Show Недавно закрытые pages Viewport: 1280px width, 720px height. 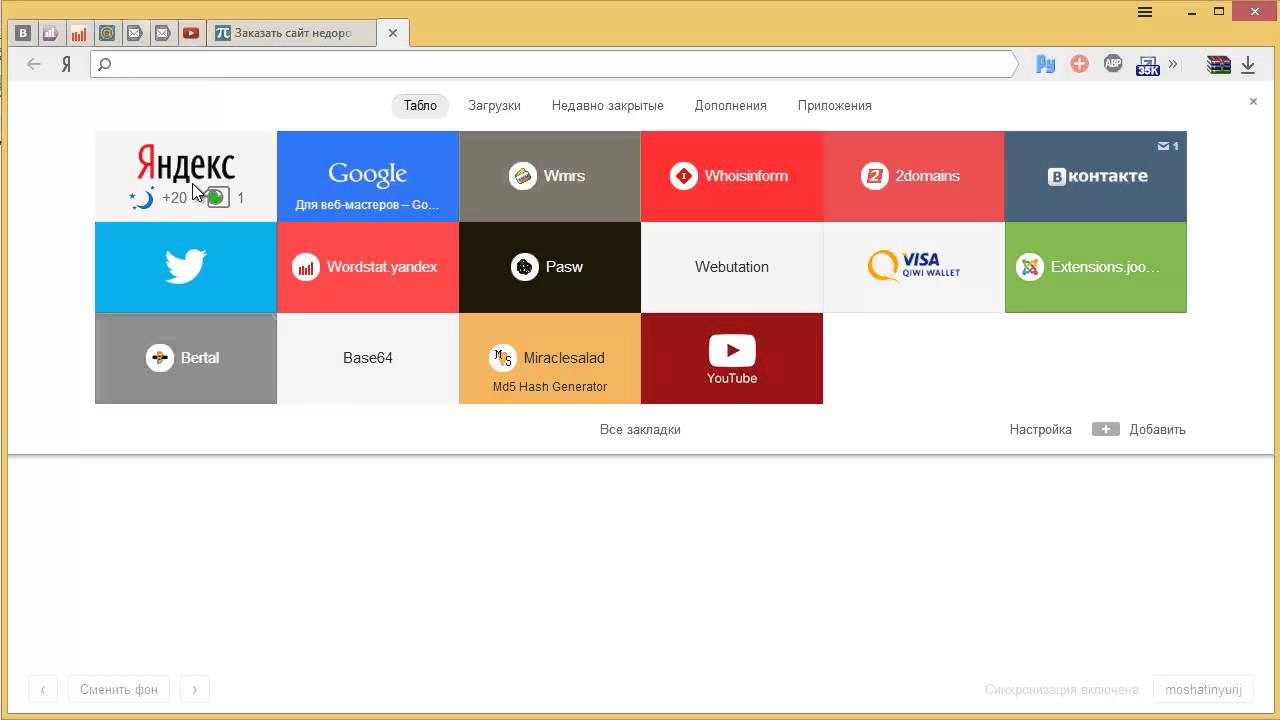pyautogui.click(x=607, y=105)
